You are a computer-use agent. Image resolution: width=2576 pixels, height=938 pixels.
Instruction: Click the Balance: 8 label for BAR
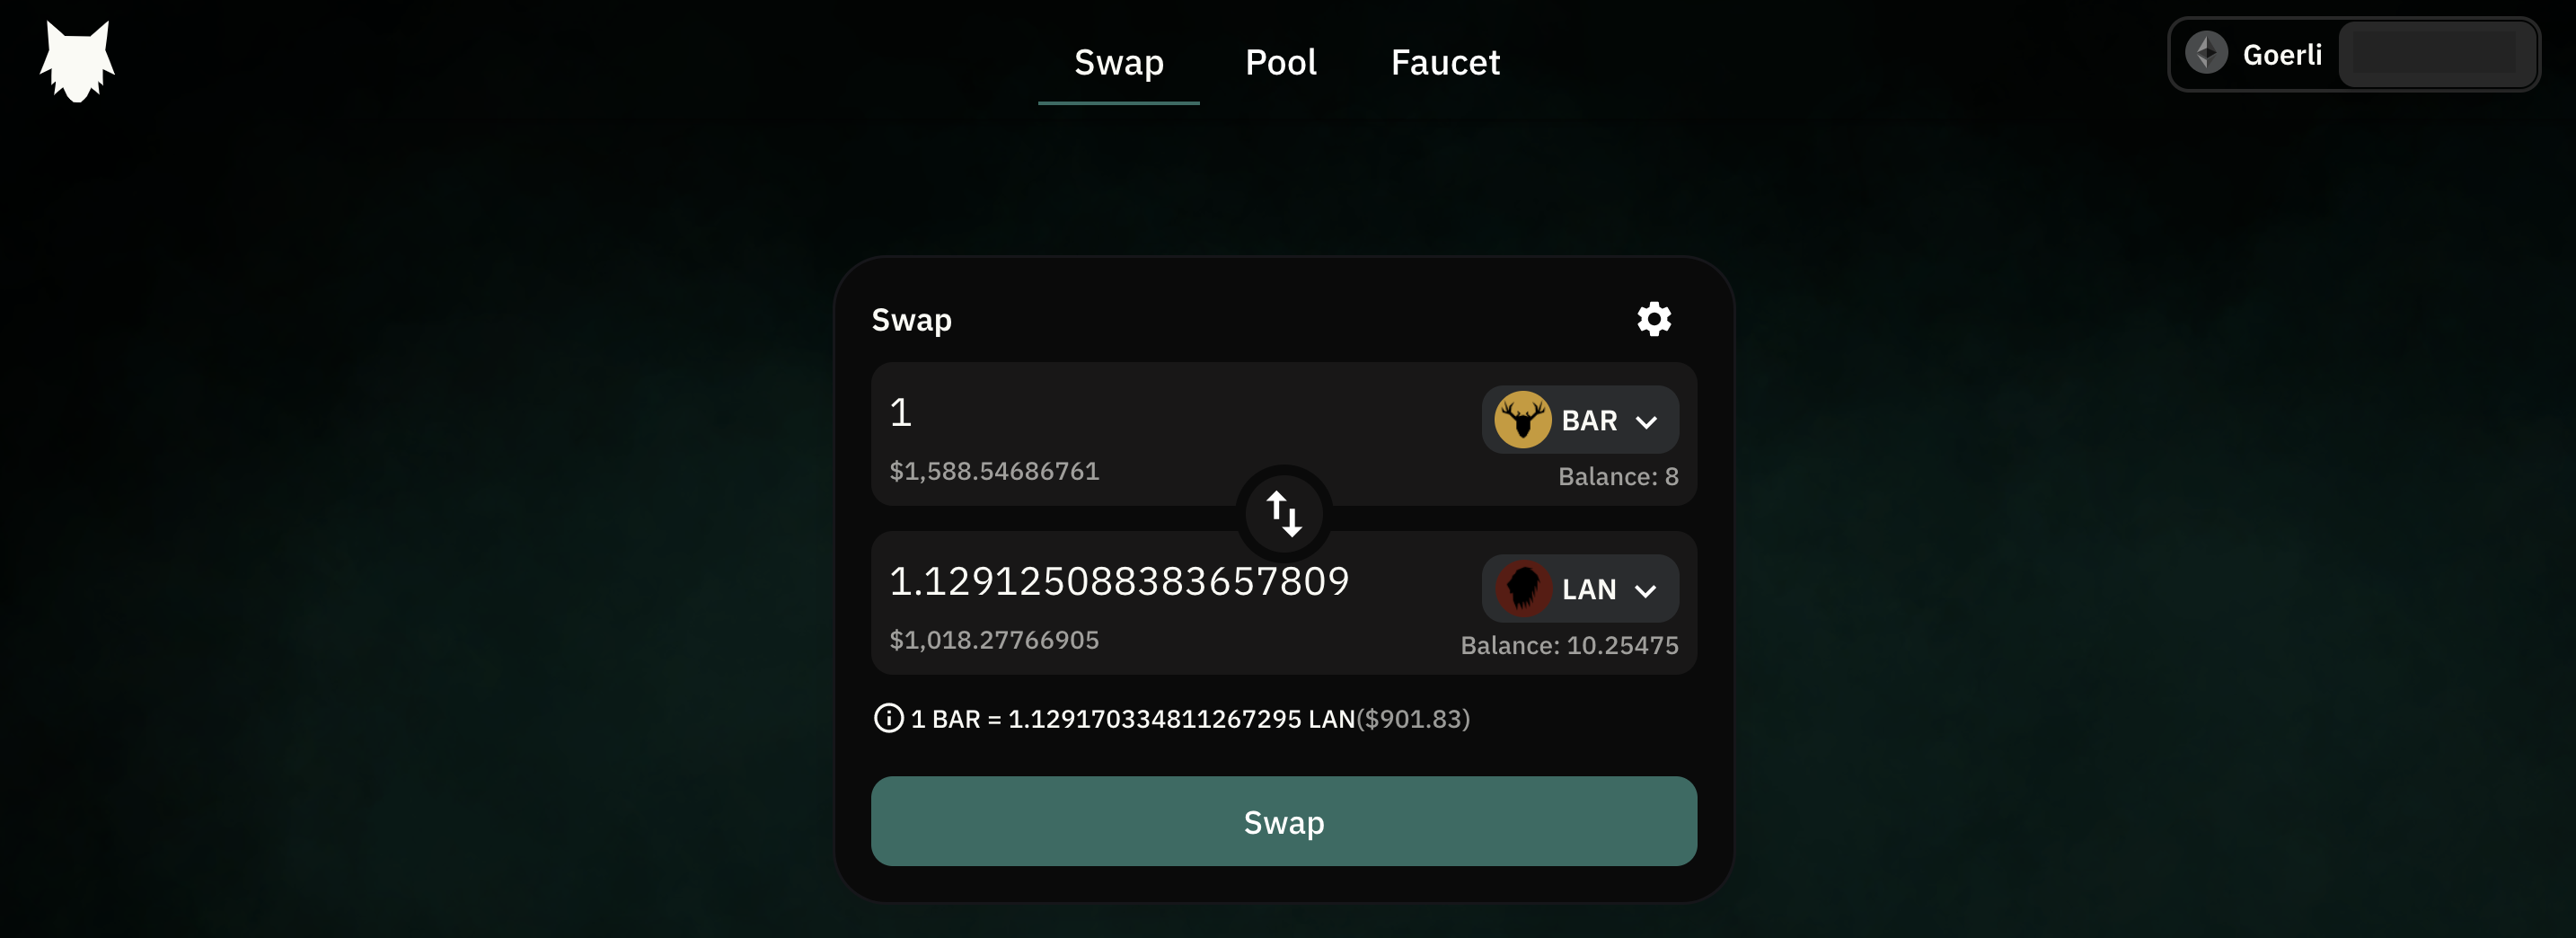[1618, 477]
